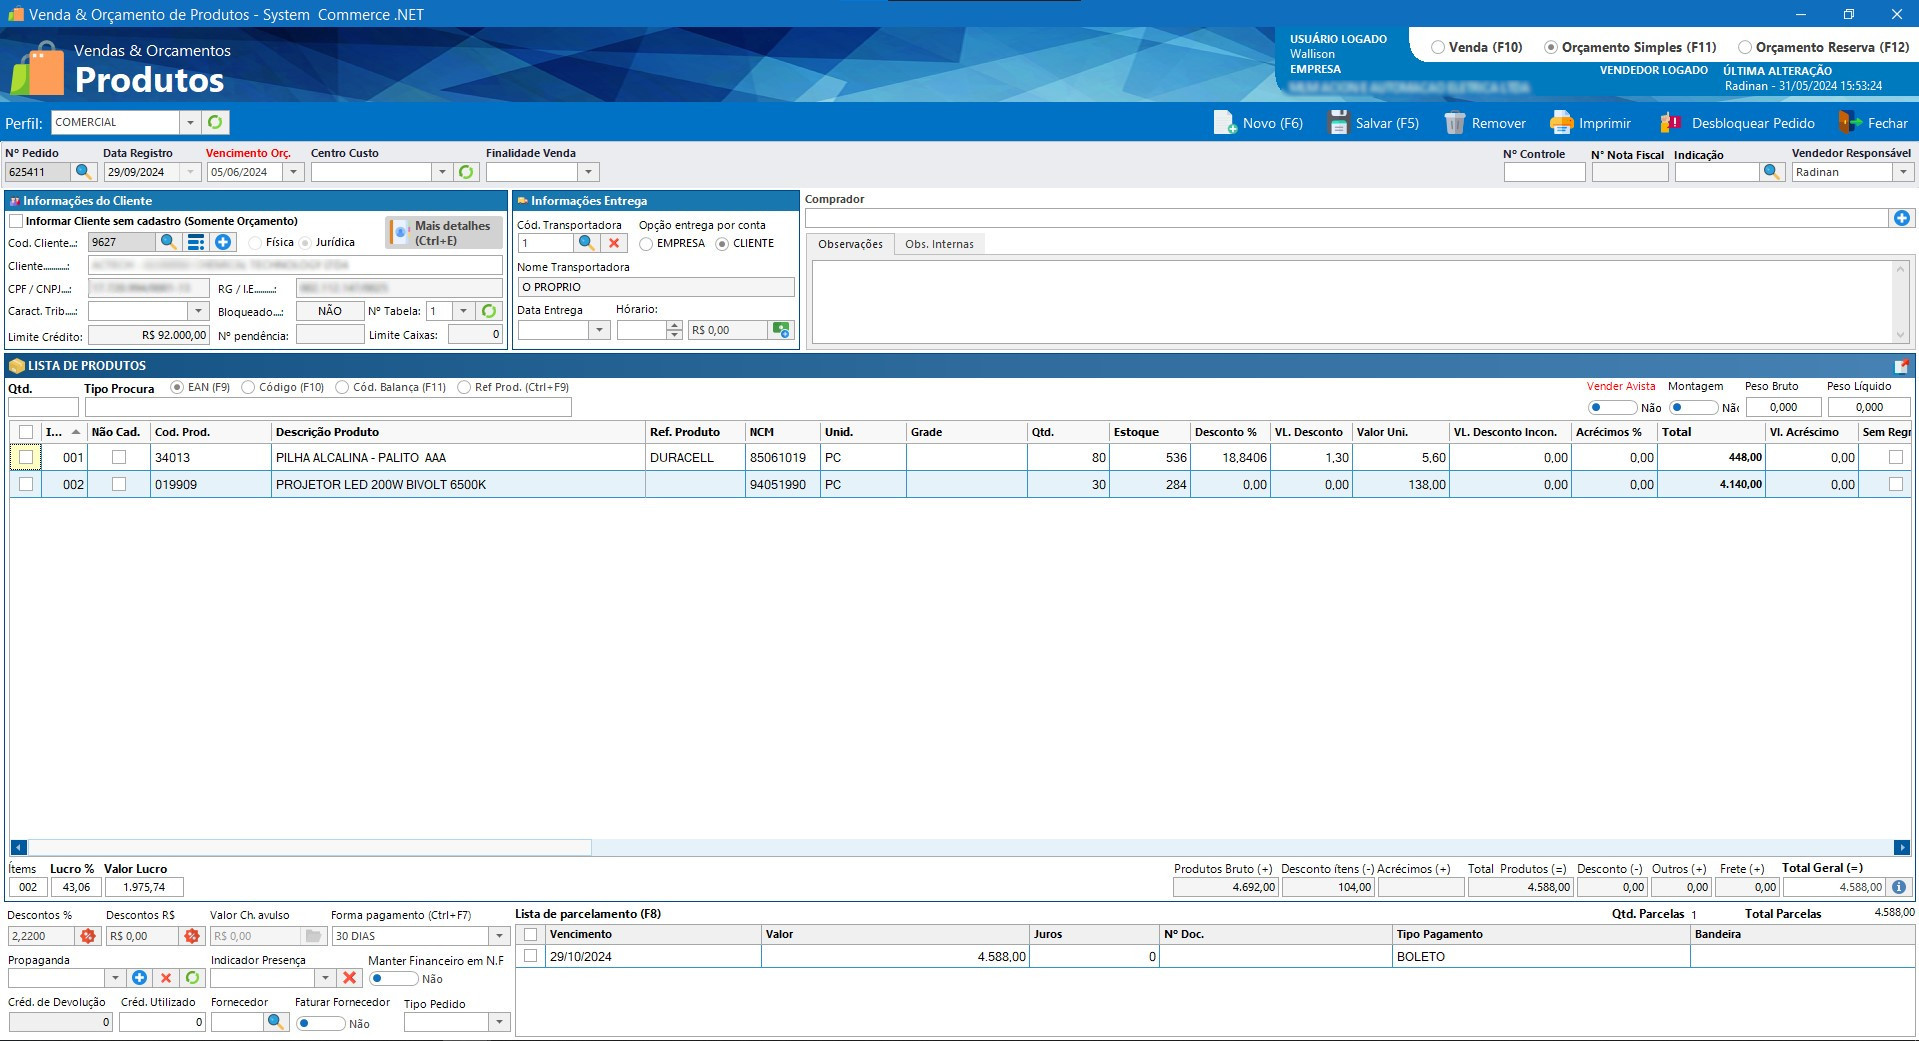Check Informar Cliente sem cadastro box
This screenshot has width=1919, height=1041.
coord(16,221)
